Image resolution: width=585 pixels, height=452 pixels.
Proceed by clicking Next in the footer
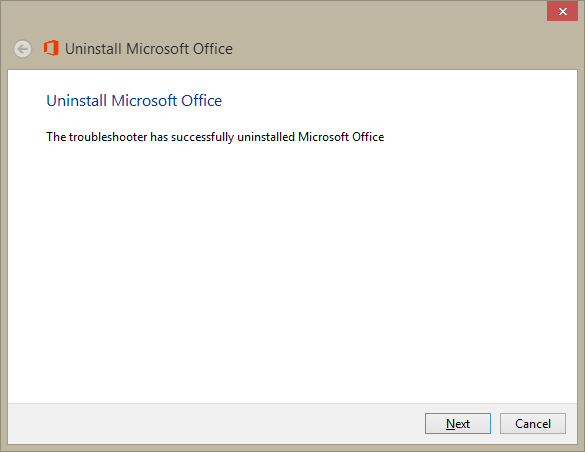(458, 424)
